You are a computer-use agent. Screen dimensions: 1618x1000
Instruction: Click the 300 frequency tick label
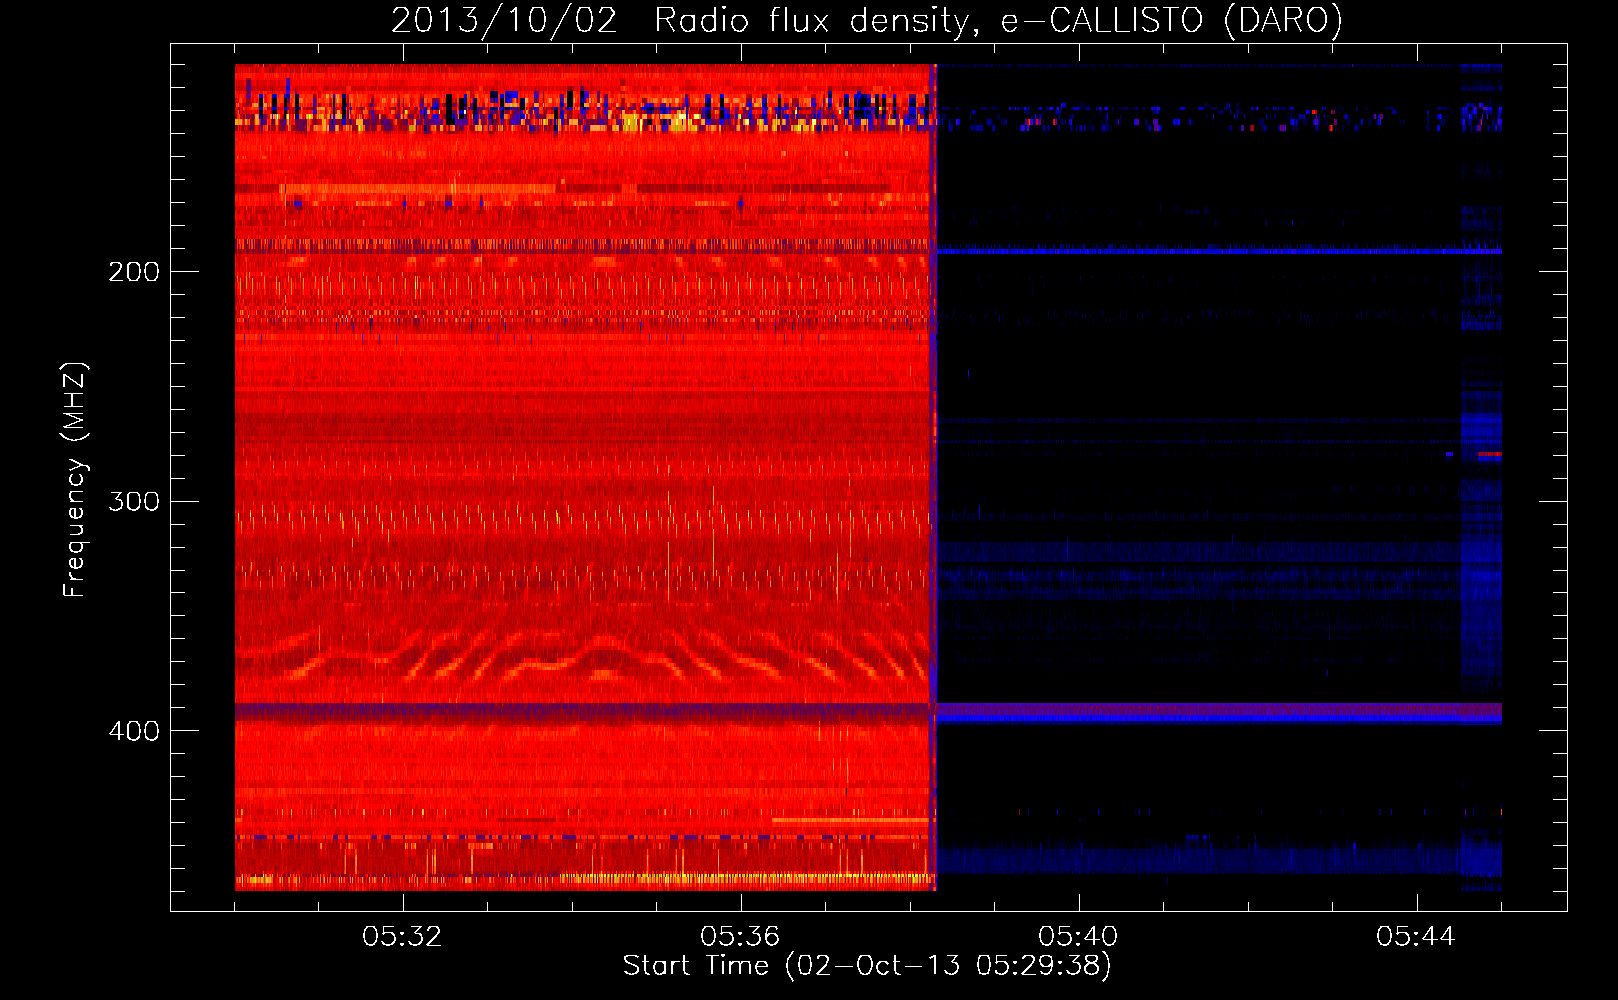click(x=133, y=501)
